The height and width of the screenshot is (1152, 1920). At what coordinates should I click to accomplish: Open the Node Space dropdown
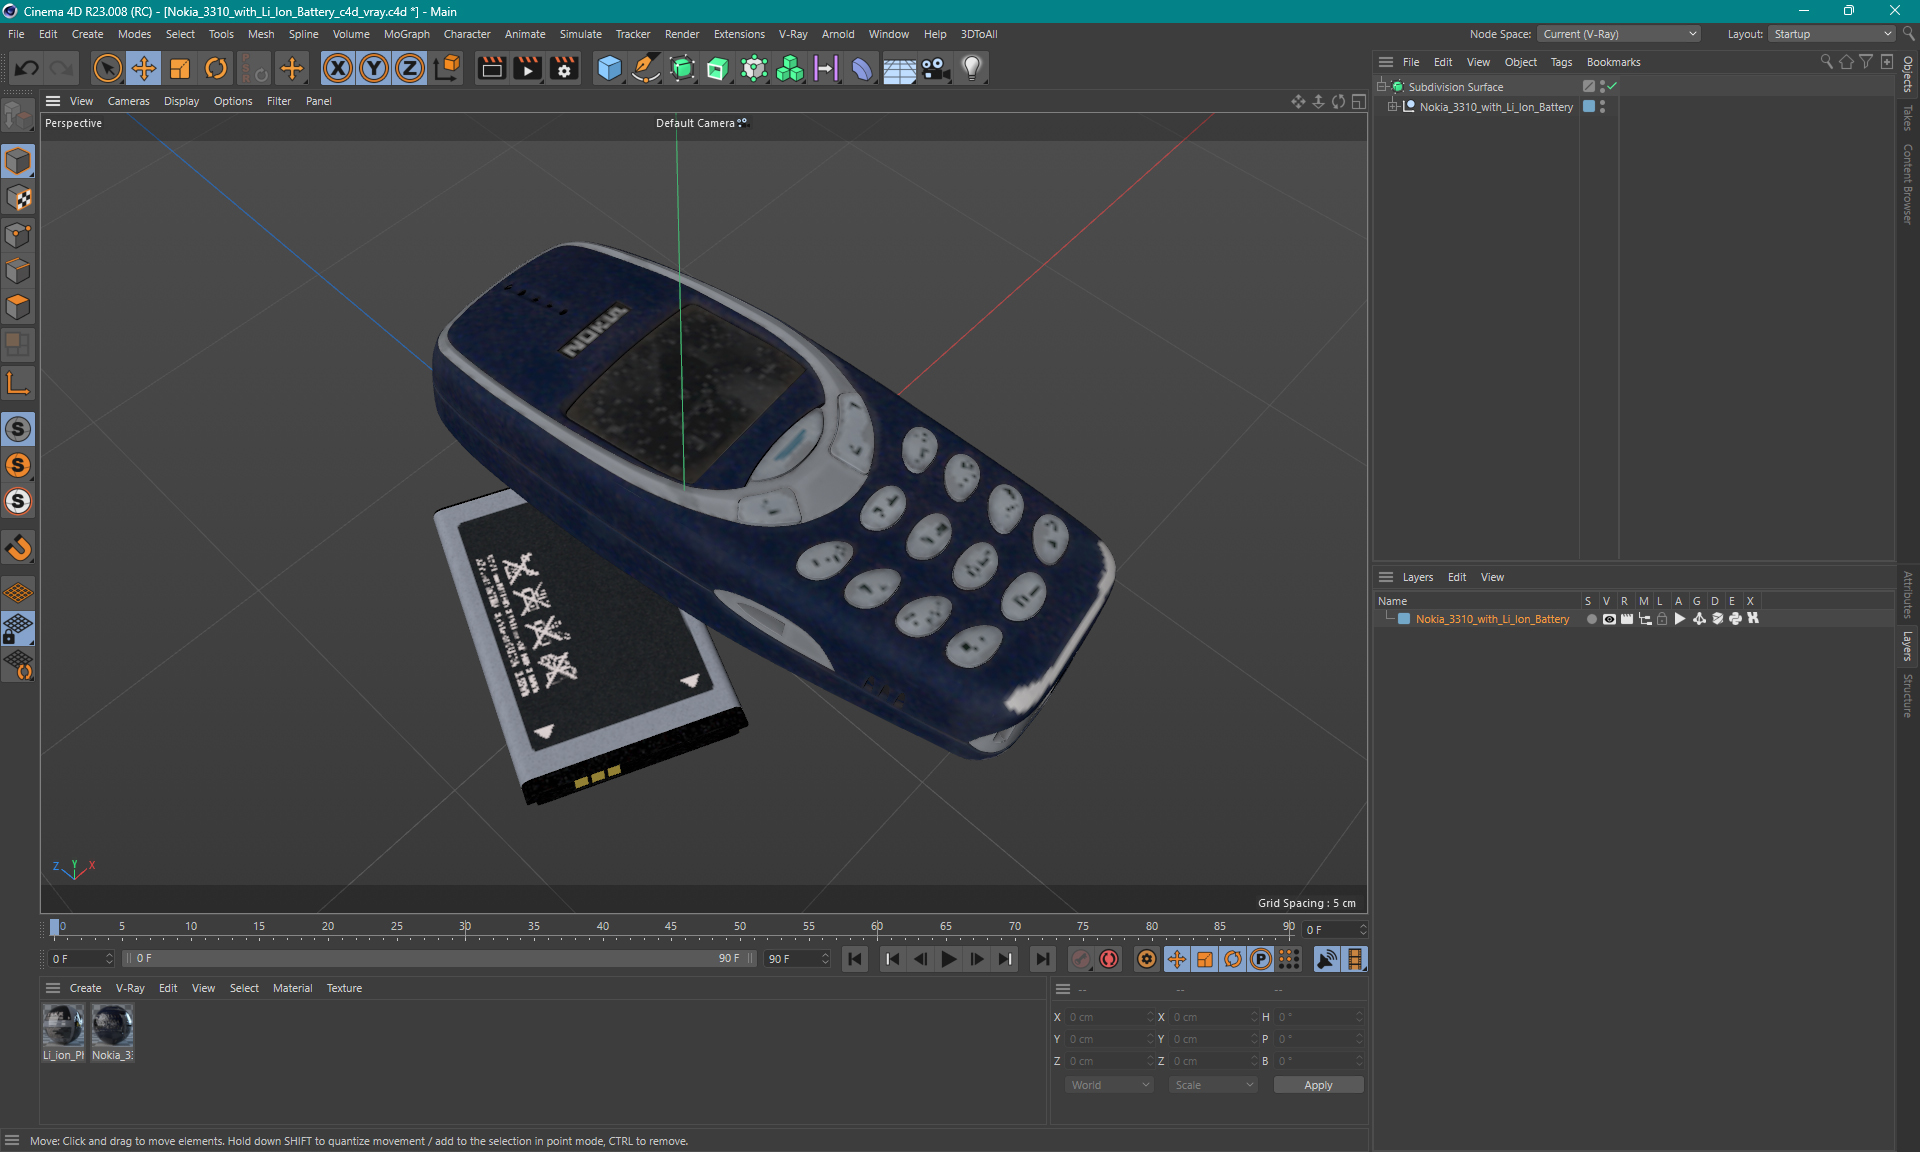tap(1619, 34)
